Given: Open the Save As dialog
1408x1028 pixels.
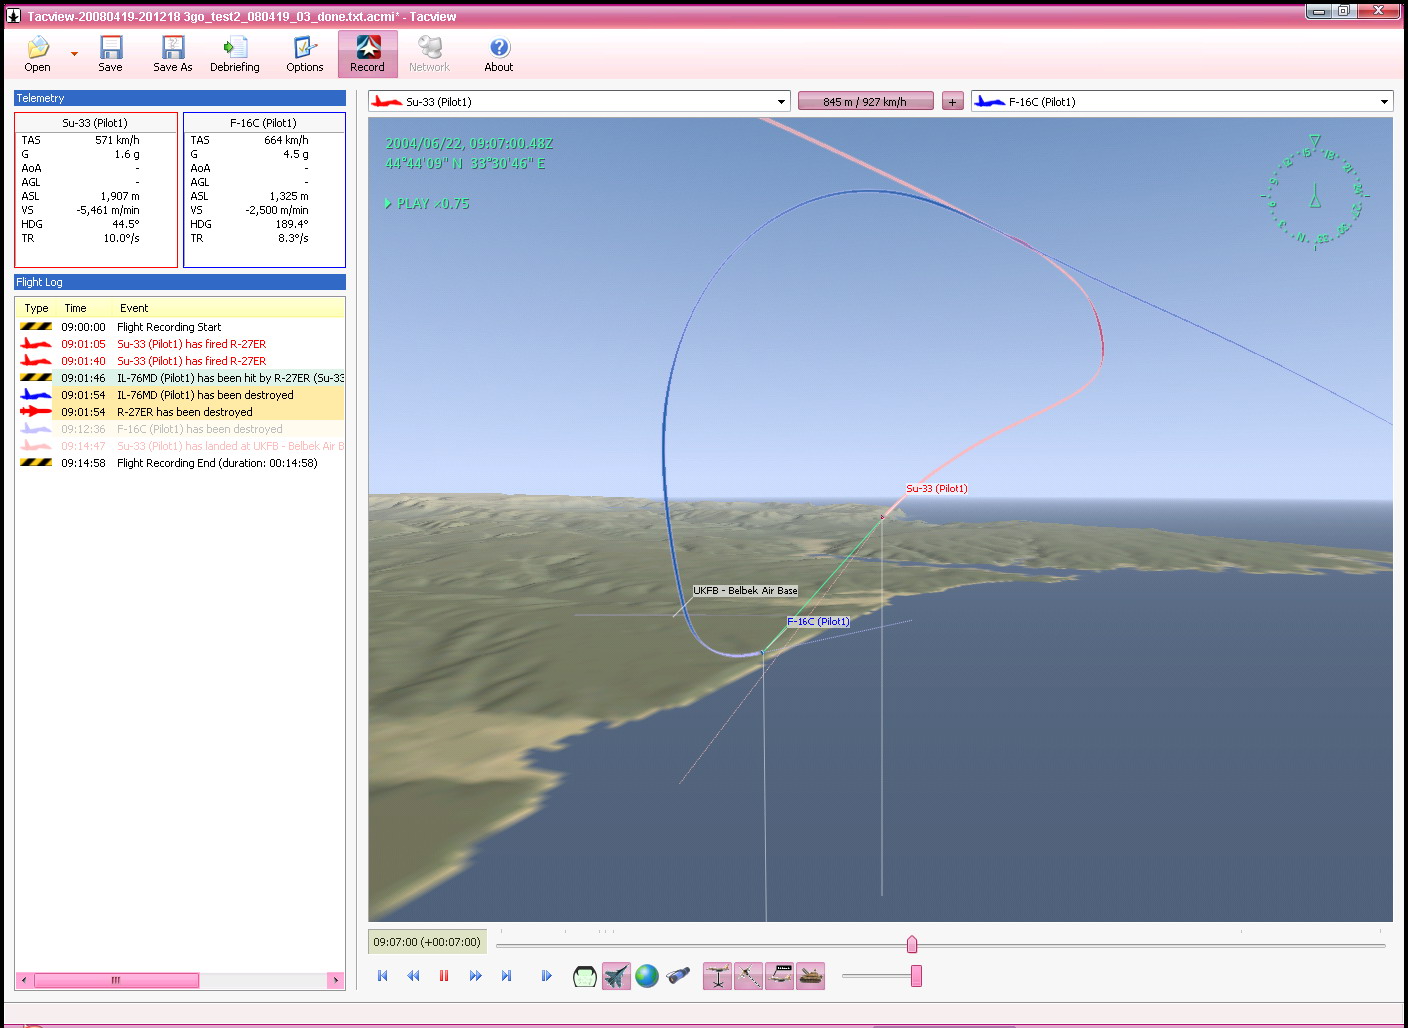Looking at the screenshot, I should (172, 53).
